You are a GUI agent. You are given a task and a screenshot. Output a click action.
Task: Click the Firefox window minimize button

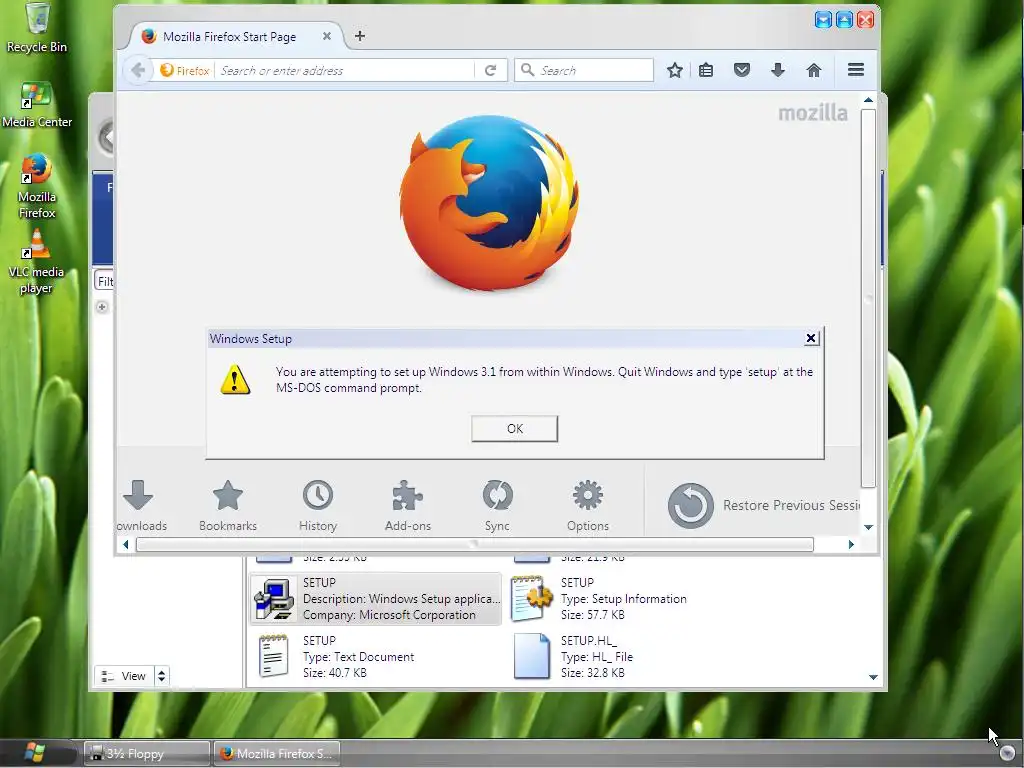[x=824, y=20]
